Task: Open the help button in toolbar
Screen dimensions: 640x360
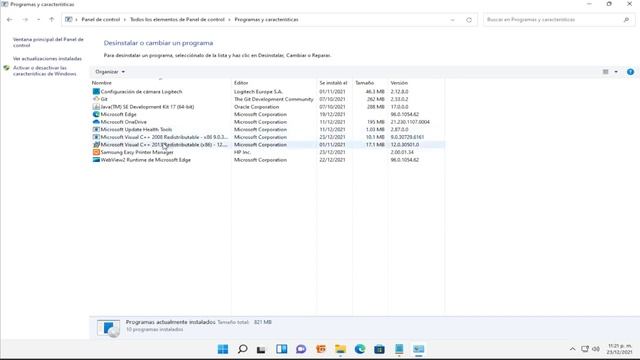Action: coord(630,72)
